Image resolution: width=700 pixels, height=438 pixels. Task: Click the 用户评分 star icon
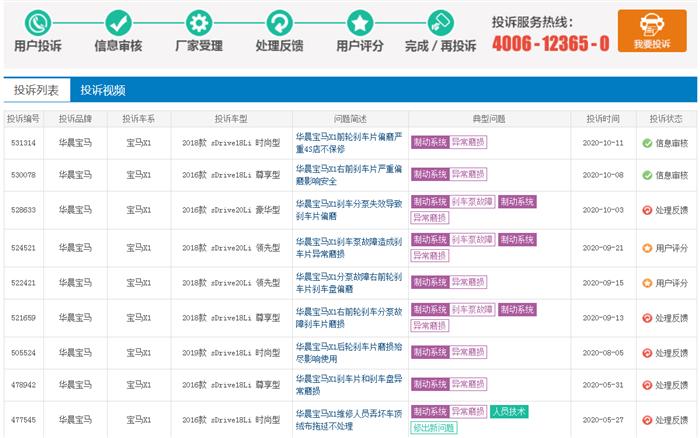point(360,23)
